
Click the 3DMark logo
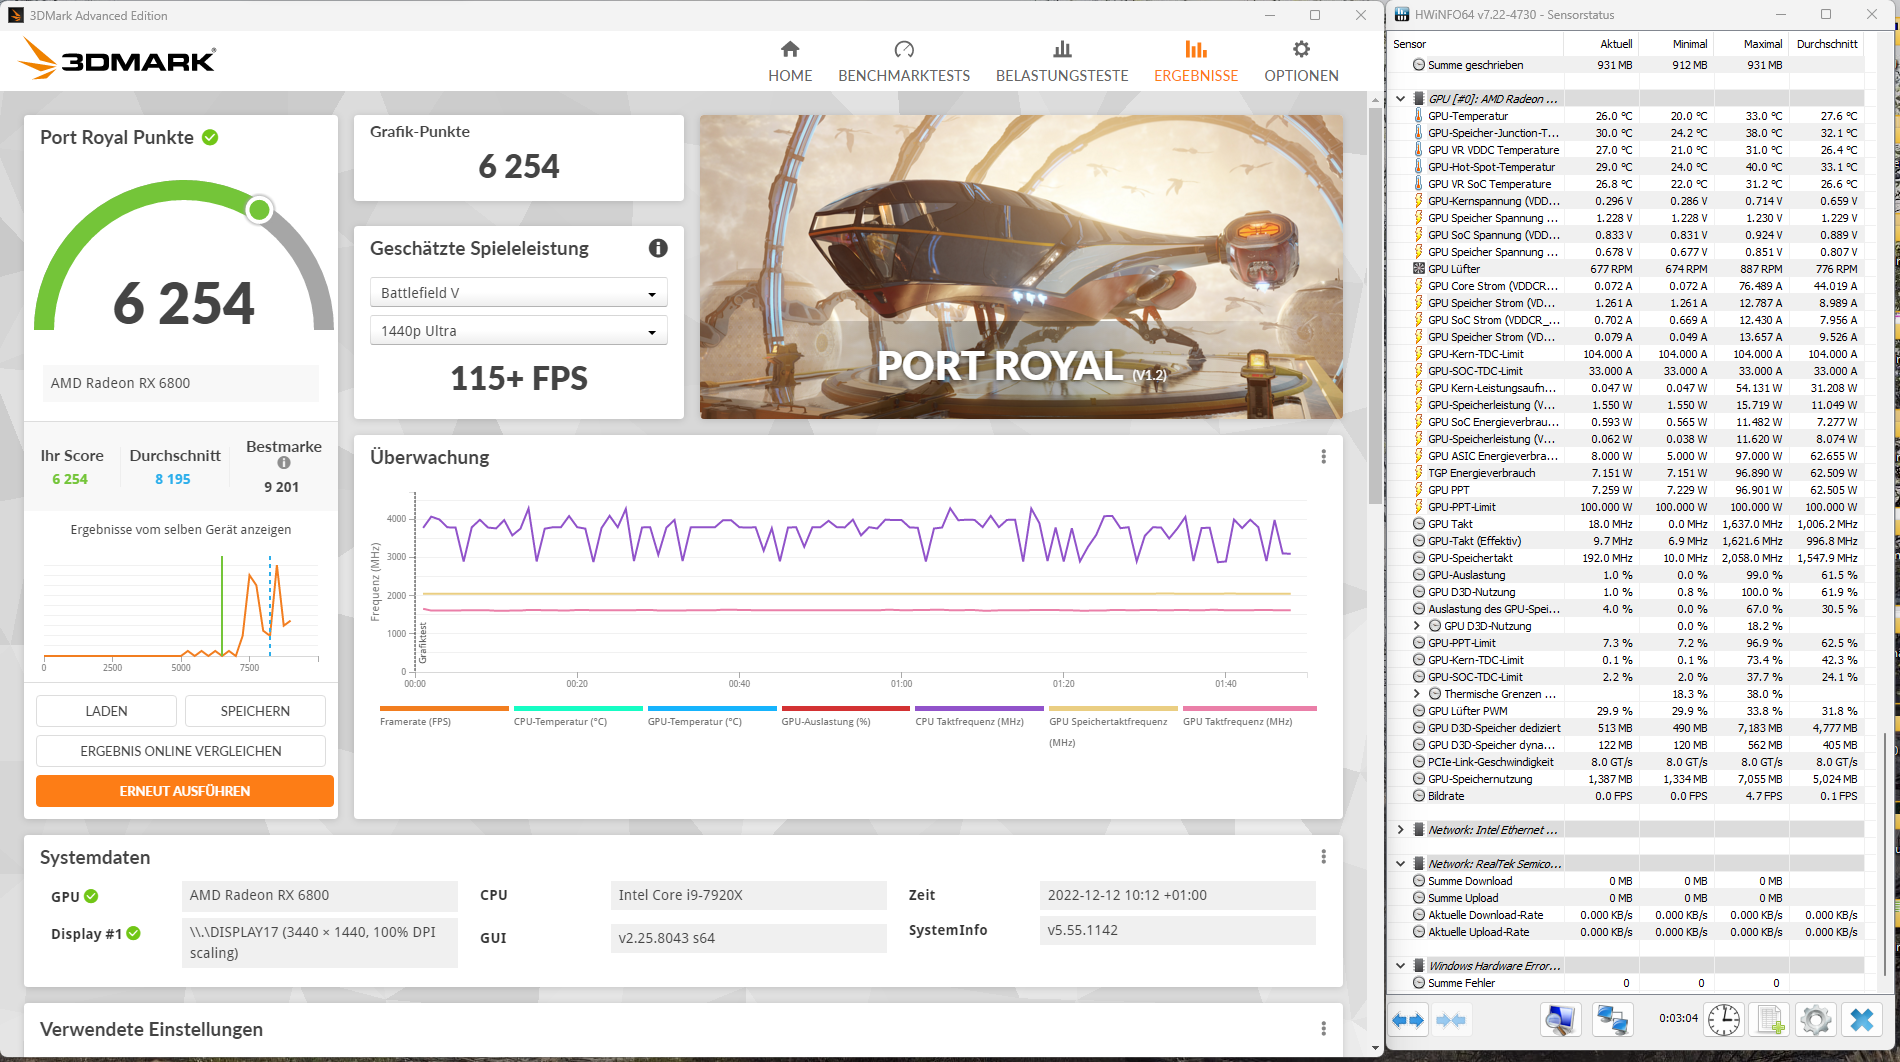(117, 59)
